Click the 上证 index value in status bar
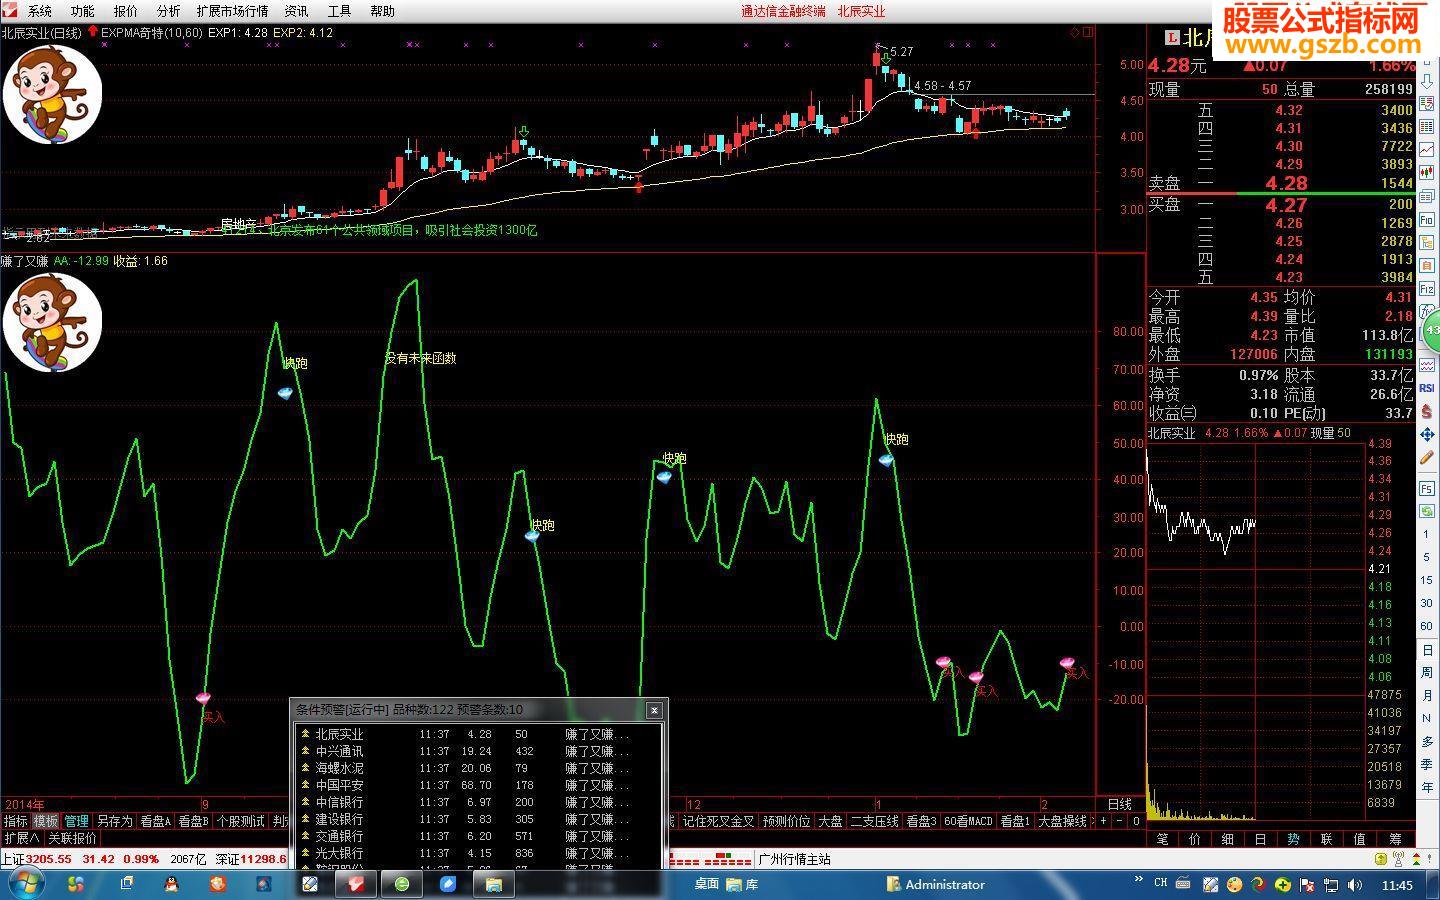Screen dimensions: 1440x900 pyautogui.click(x=51, y=859)
